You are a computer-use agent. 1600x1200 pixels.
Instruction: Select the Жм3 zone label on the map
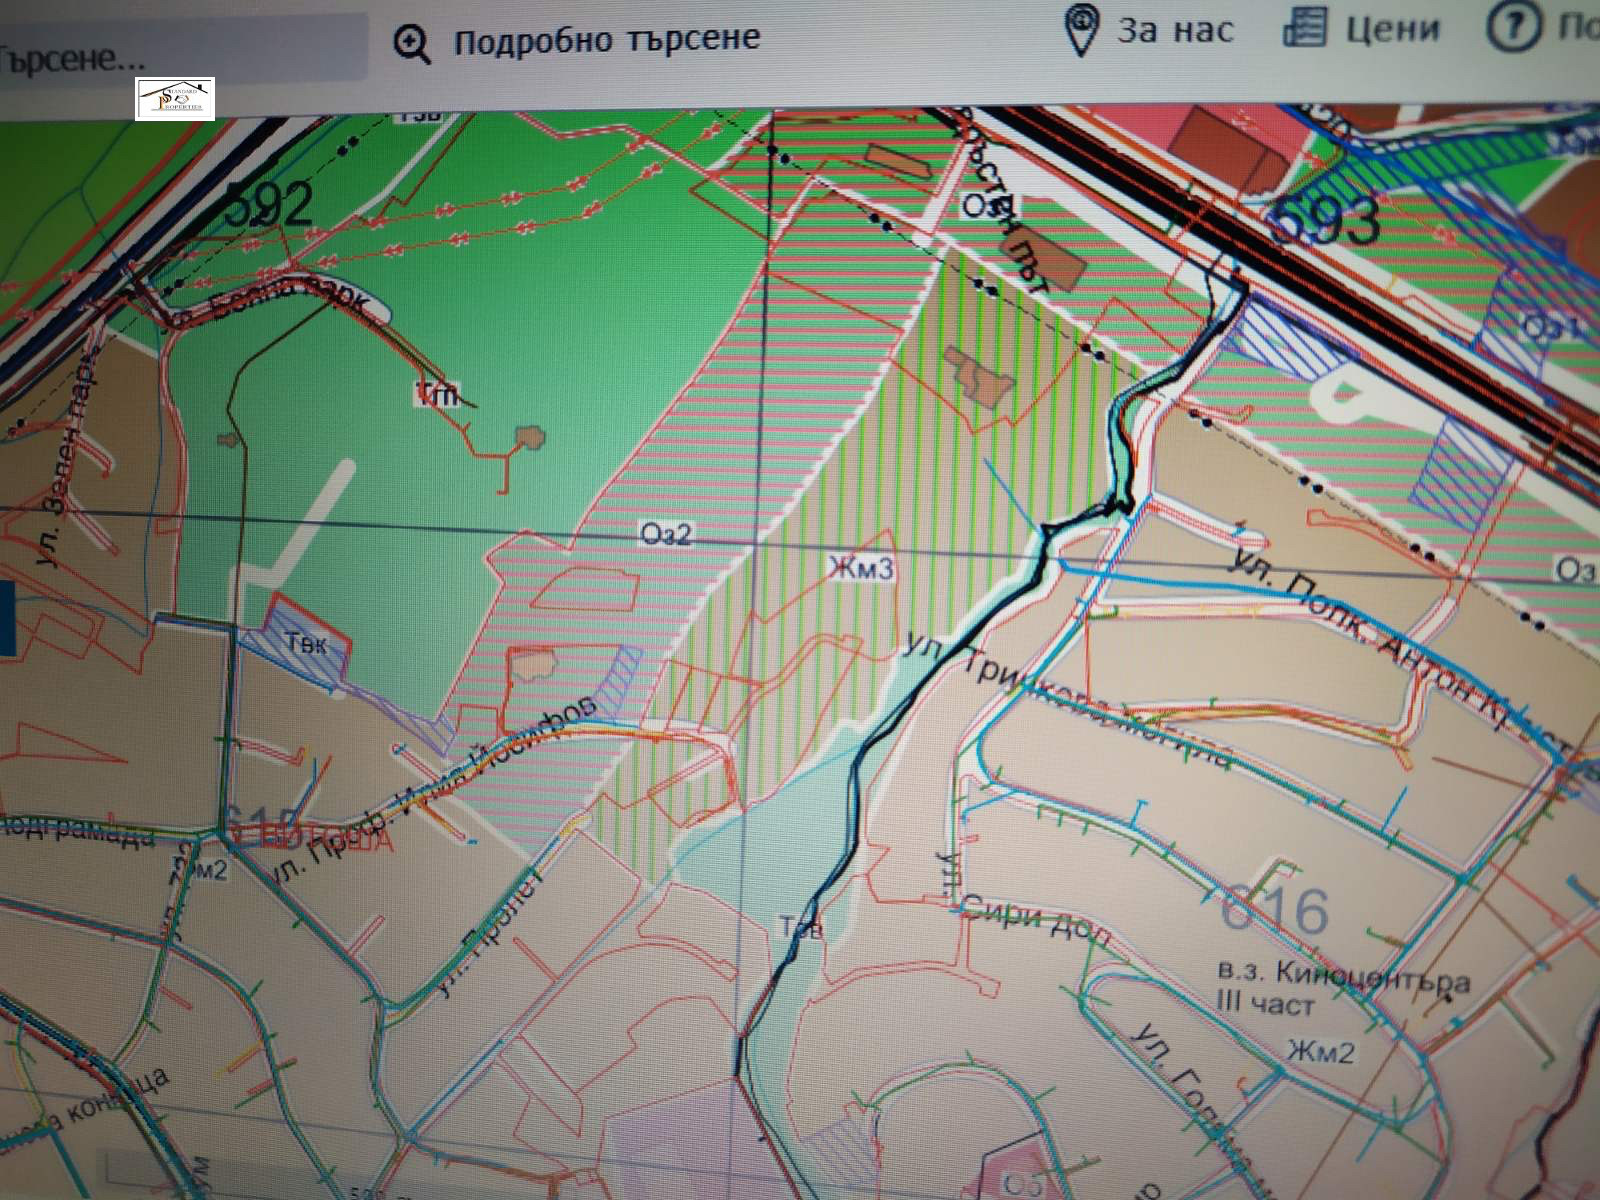tap(861, 569)
